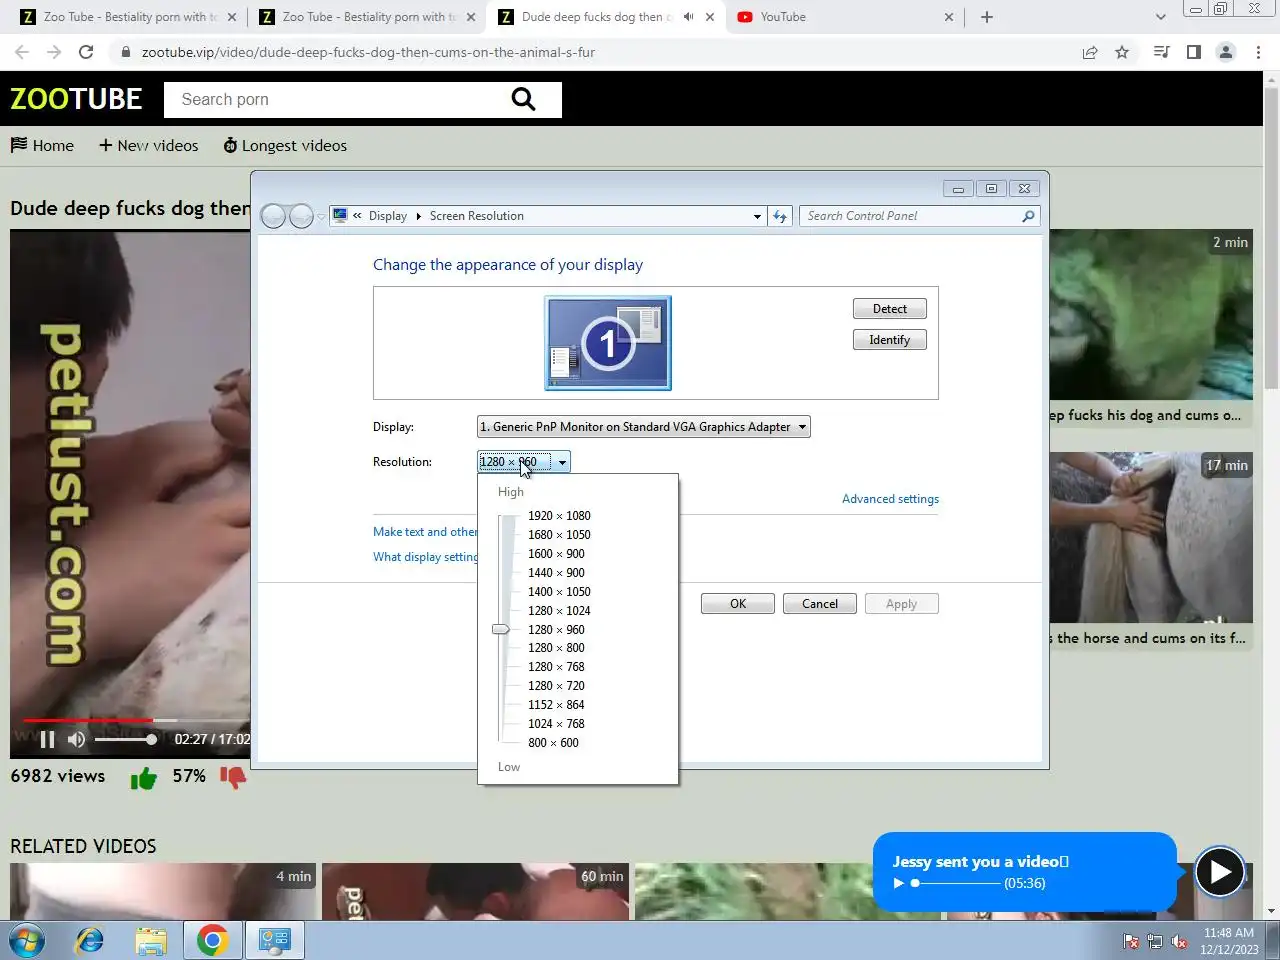Image resolution: width=1280 pixels, height=960 pixels.
Task: Choose 1600 × 900 in the resolution list
Action: pyautogui.click(x=556, y=554)
